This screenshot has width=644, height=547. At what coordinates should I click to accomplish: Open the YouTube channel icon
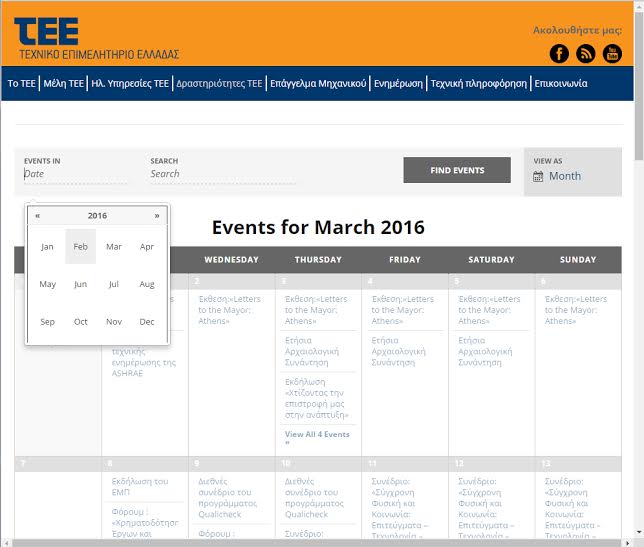click(x=612, y=54)
